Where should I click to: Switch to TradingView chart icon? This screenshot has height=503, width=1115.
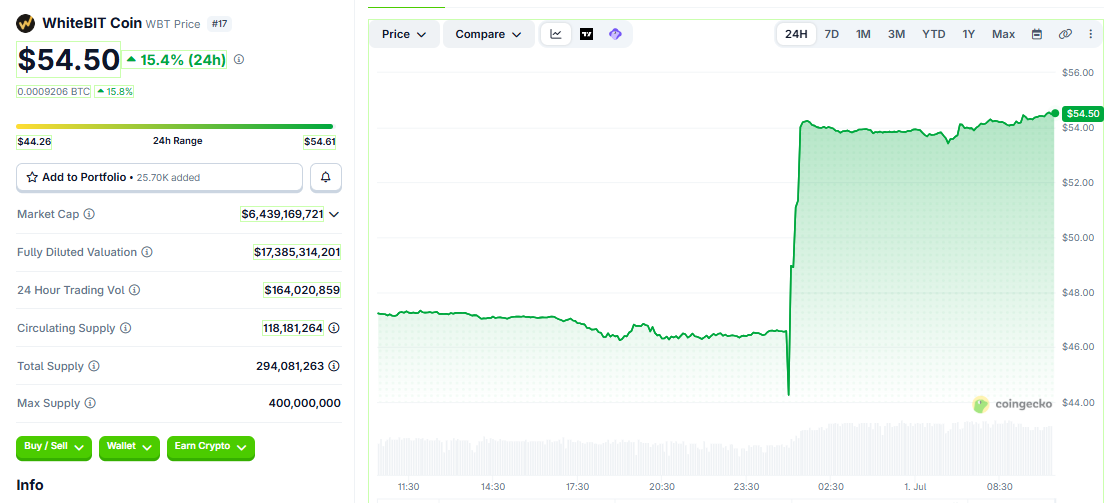(587, 34)
